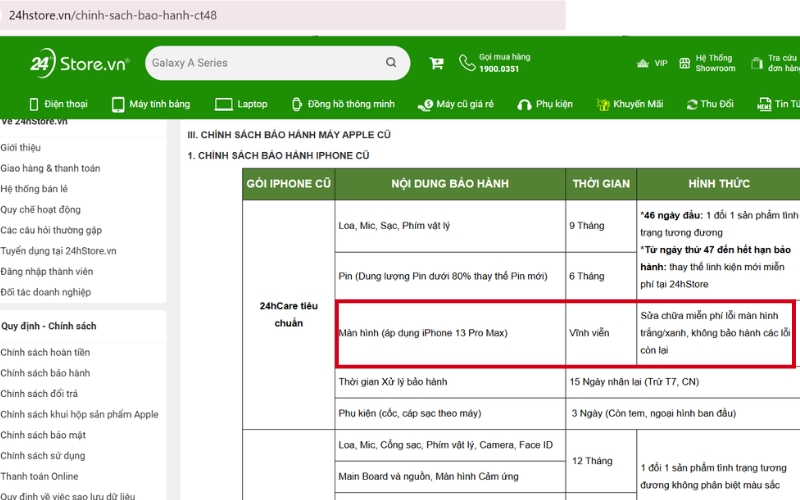
Task: Click the news icon for Tin Tức
Action: 764,105
